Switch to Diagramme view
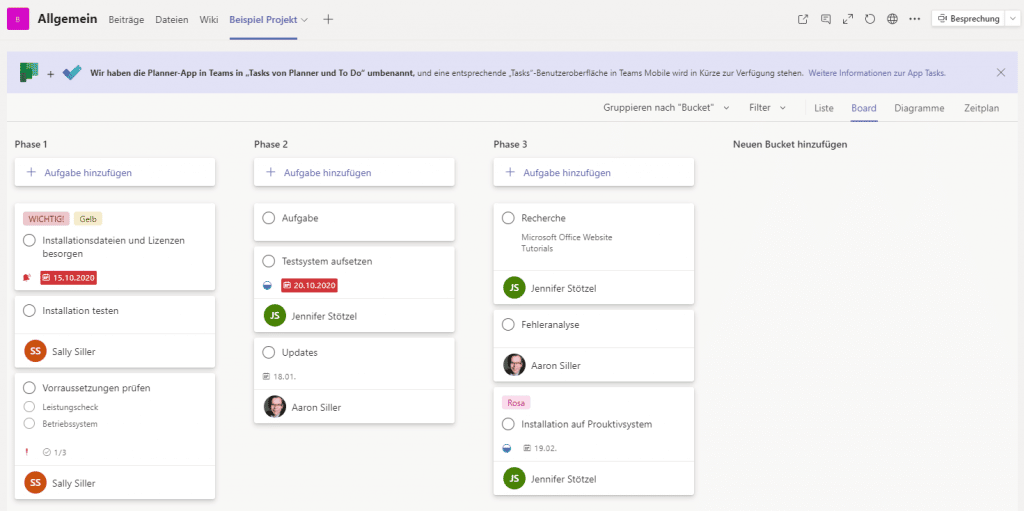The height and width of the screenshot is (511, 1024). [x=919, y=108]
